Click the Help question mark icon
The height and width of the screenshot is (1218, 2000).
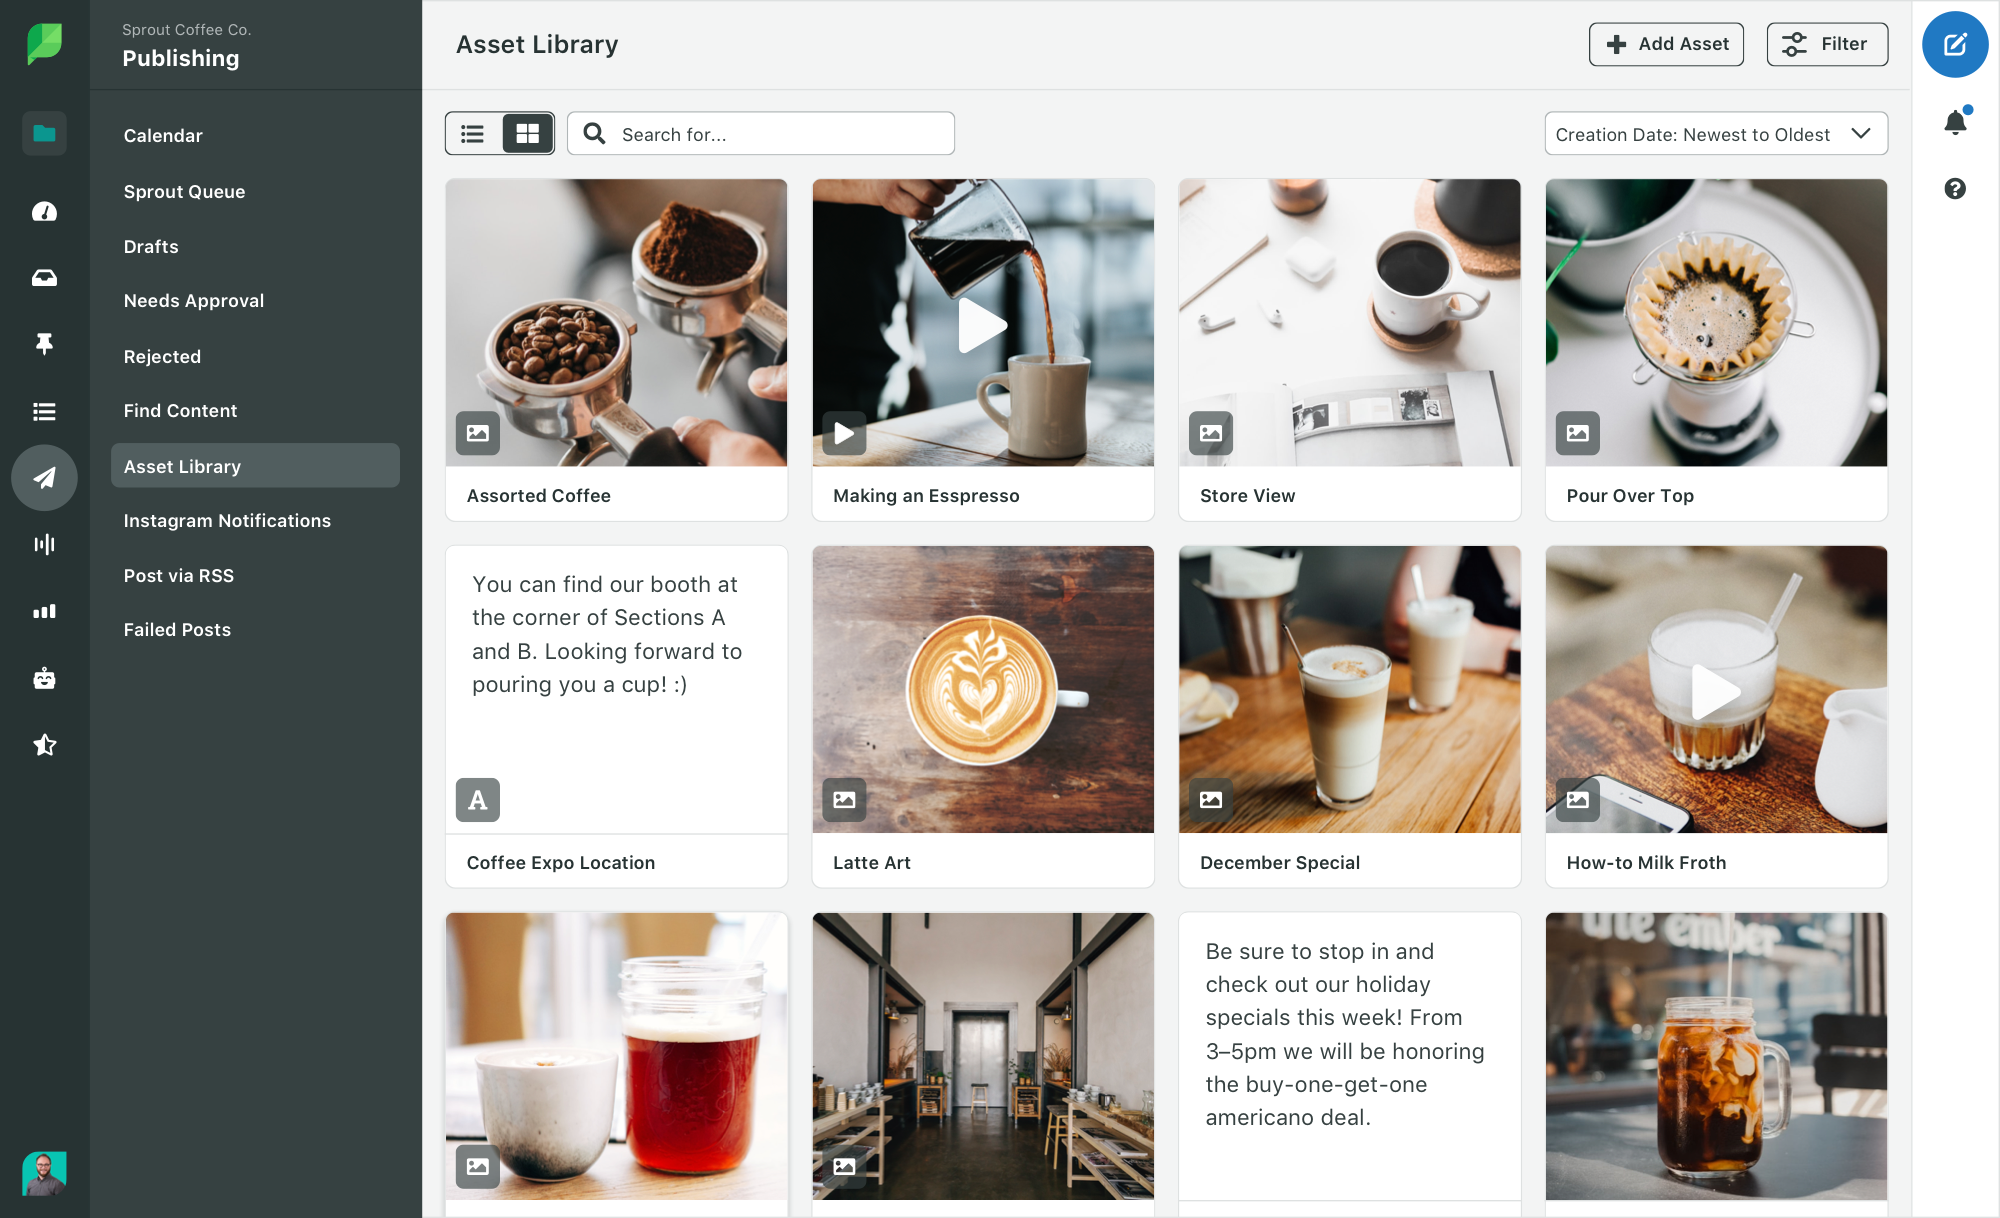pyautogui.click(x=1956, y=188)
